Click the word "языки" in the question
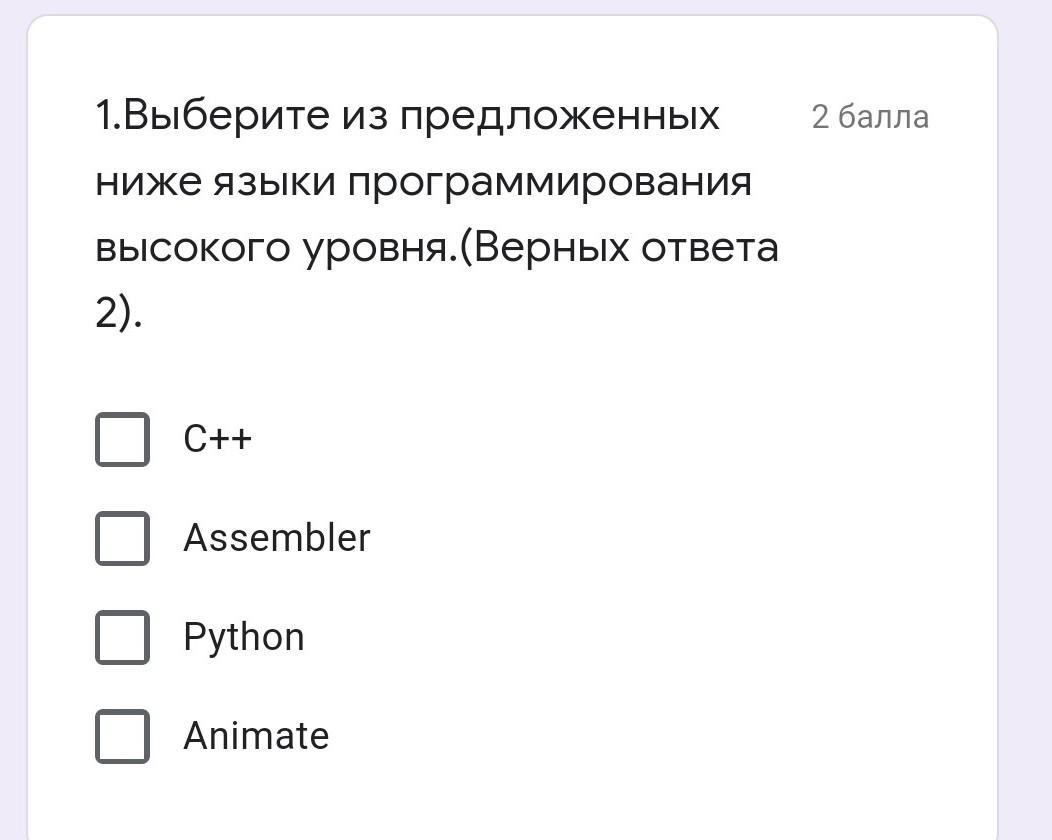 272,182
